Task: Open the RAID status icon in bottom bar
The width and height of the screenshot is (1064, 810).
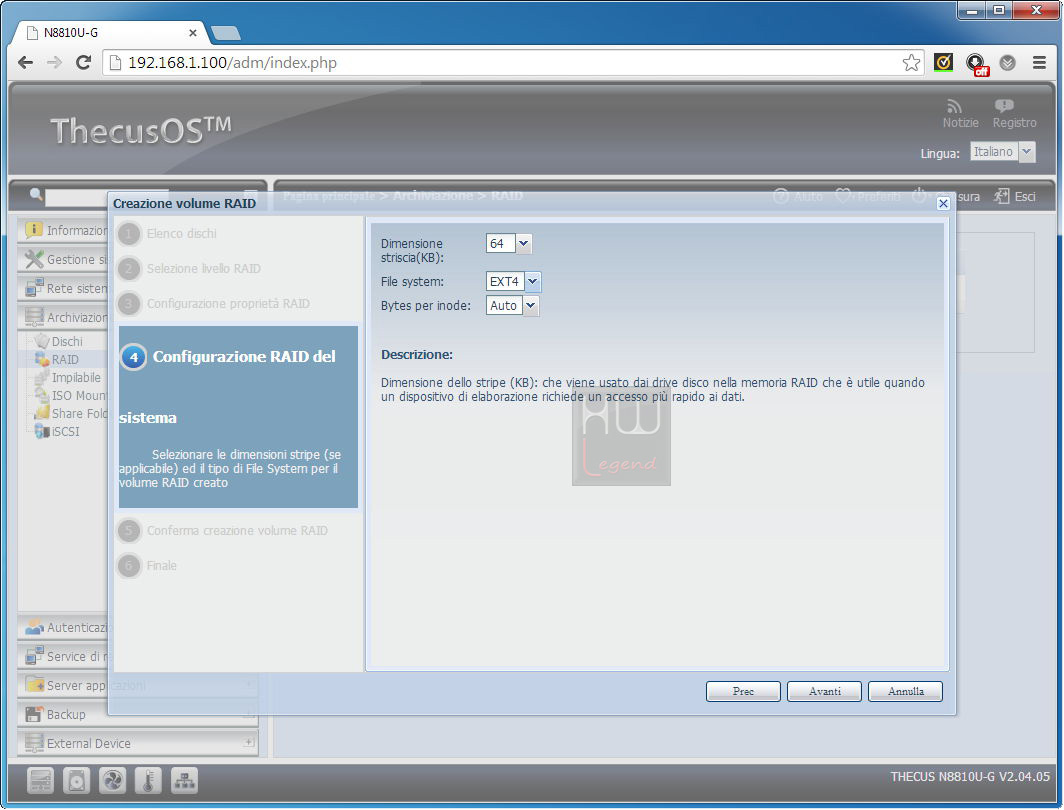Action: pos(40,781)
